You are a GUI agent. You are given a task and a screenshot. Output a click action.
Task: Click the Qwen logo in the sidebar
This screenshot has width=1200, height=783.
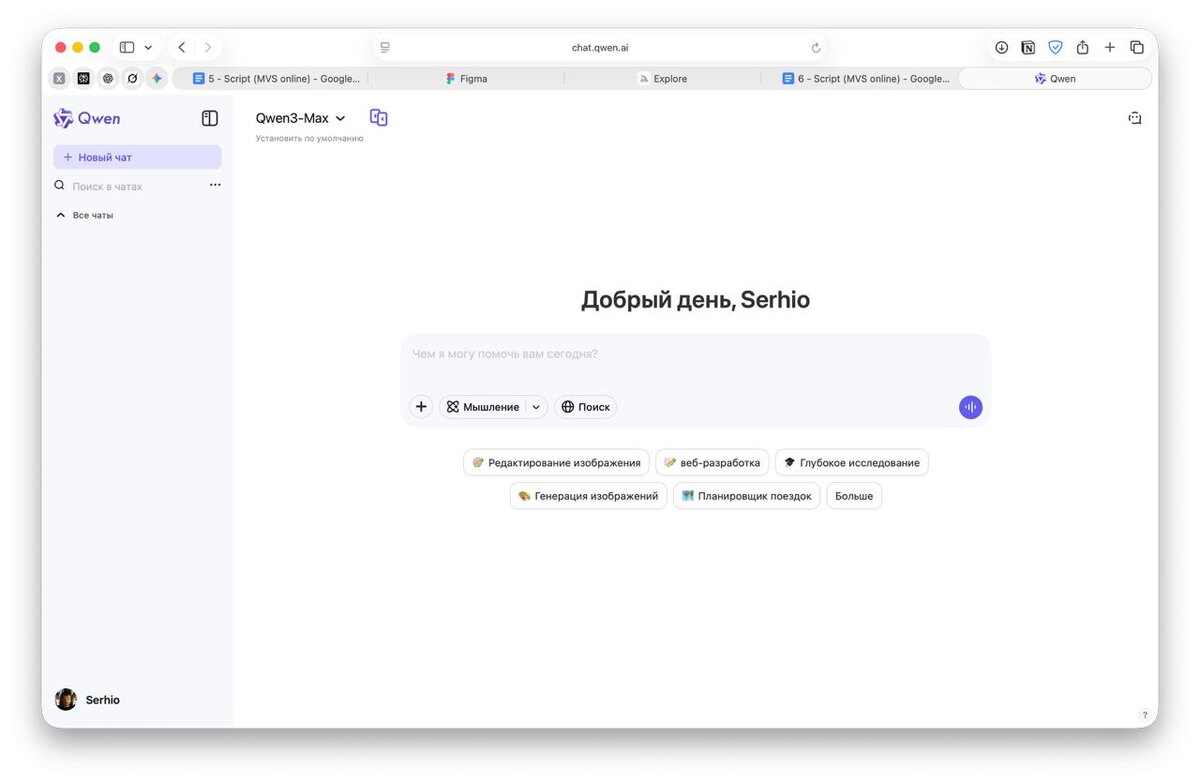pyautogui.click(x=87, y=118)
